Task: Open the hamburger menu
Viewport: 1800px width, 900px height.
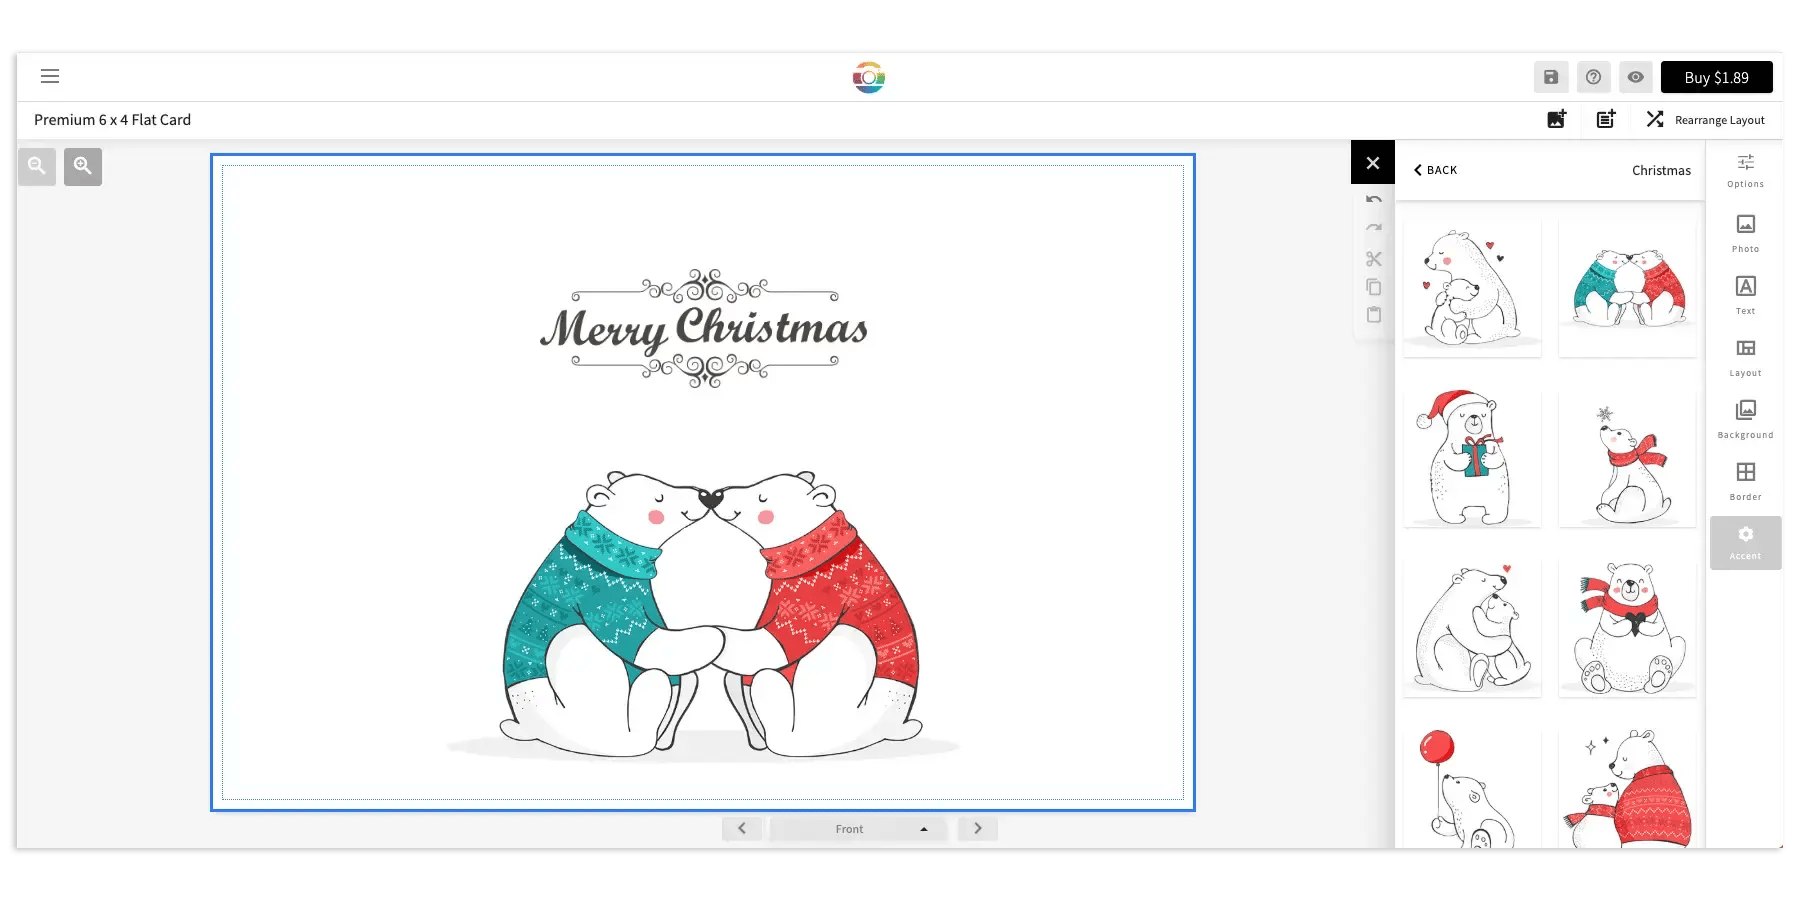Action: click(50, 76)
